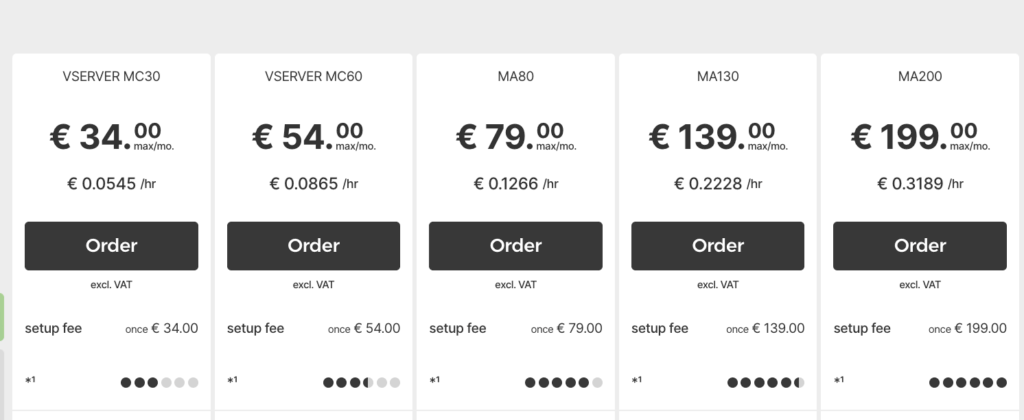Order the MA130 server
This screenshot has height=420, width=1024.
click(718, 246)
